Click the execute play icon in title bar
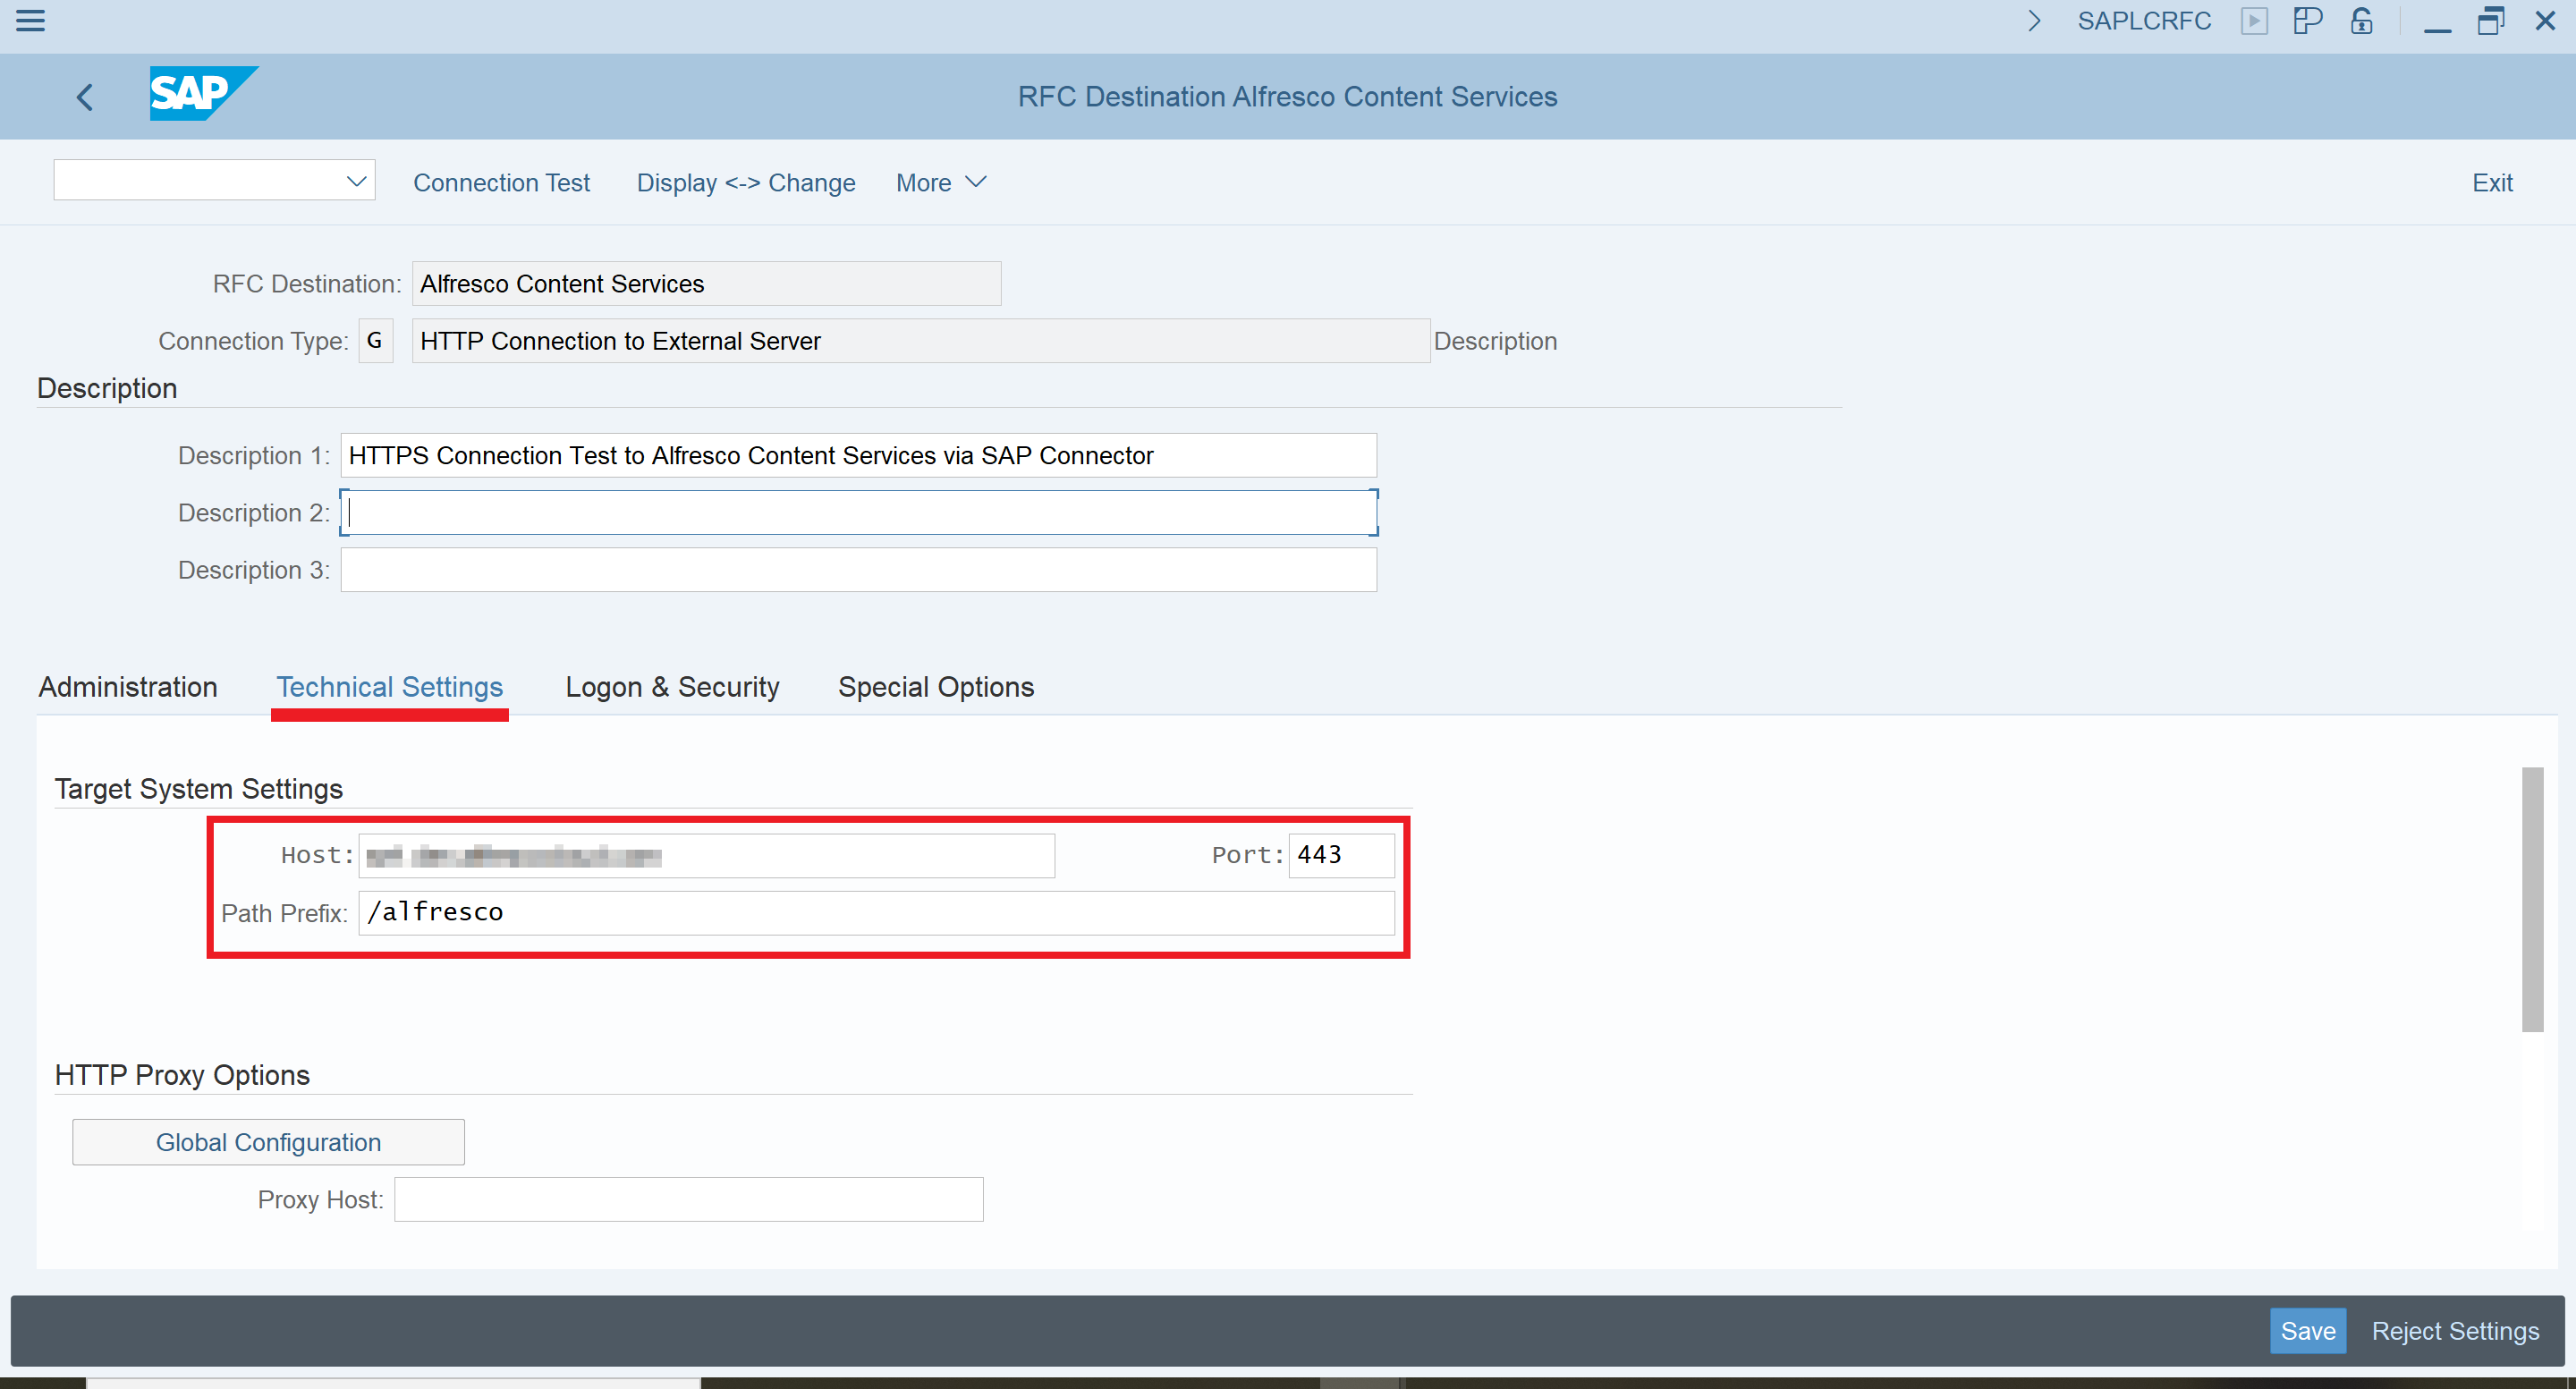This screenshot has width=2576, height=1389. point(2254,21)
